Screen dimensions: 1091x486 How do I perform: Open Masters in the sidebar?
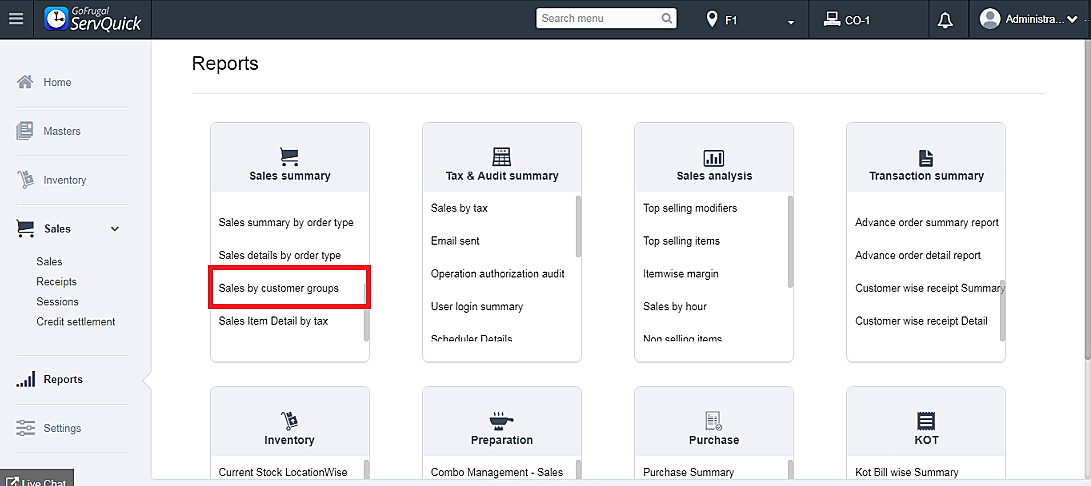coord(61,131)
